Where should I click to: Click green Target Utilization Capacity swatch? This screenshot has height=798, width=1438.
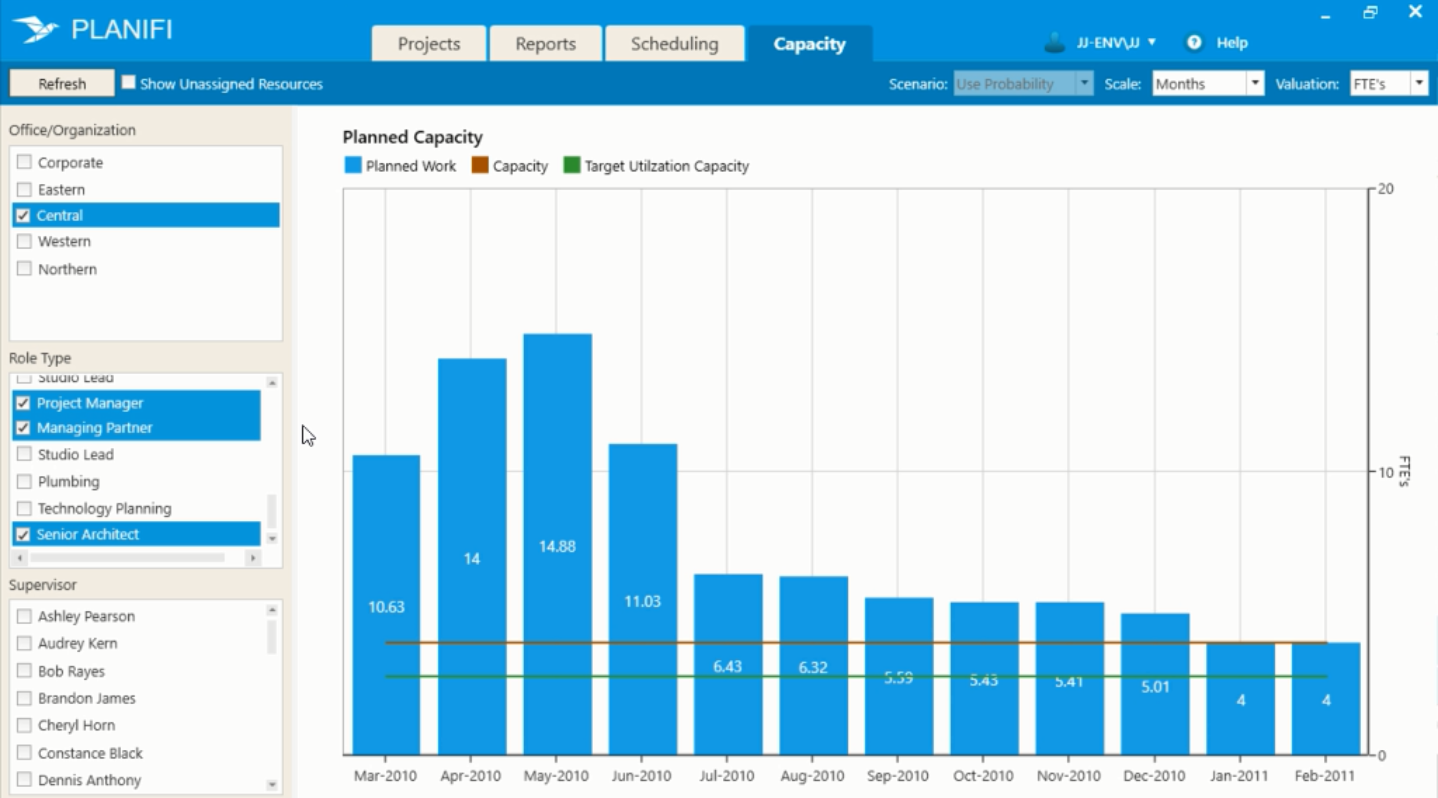point(572,165)
